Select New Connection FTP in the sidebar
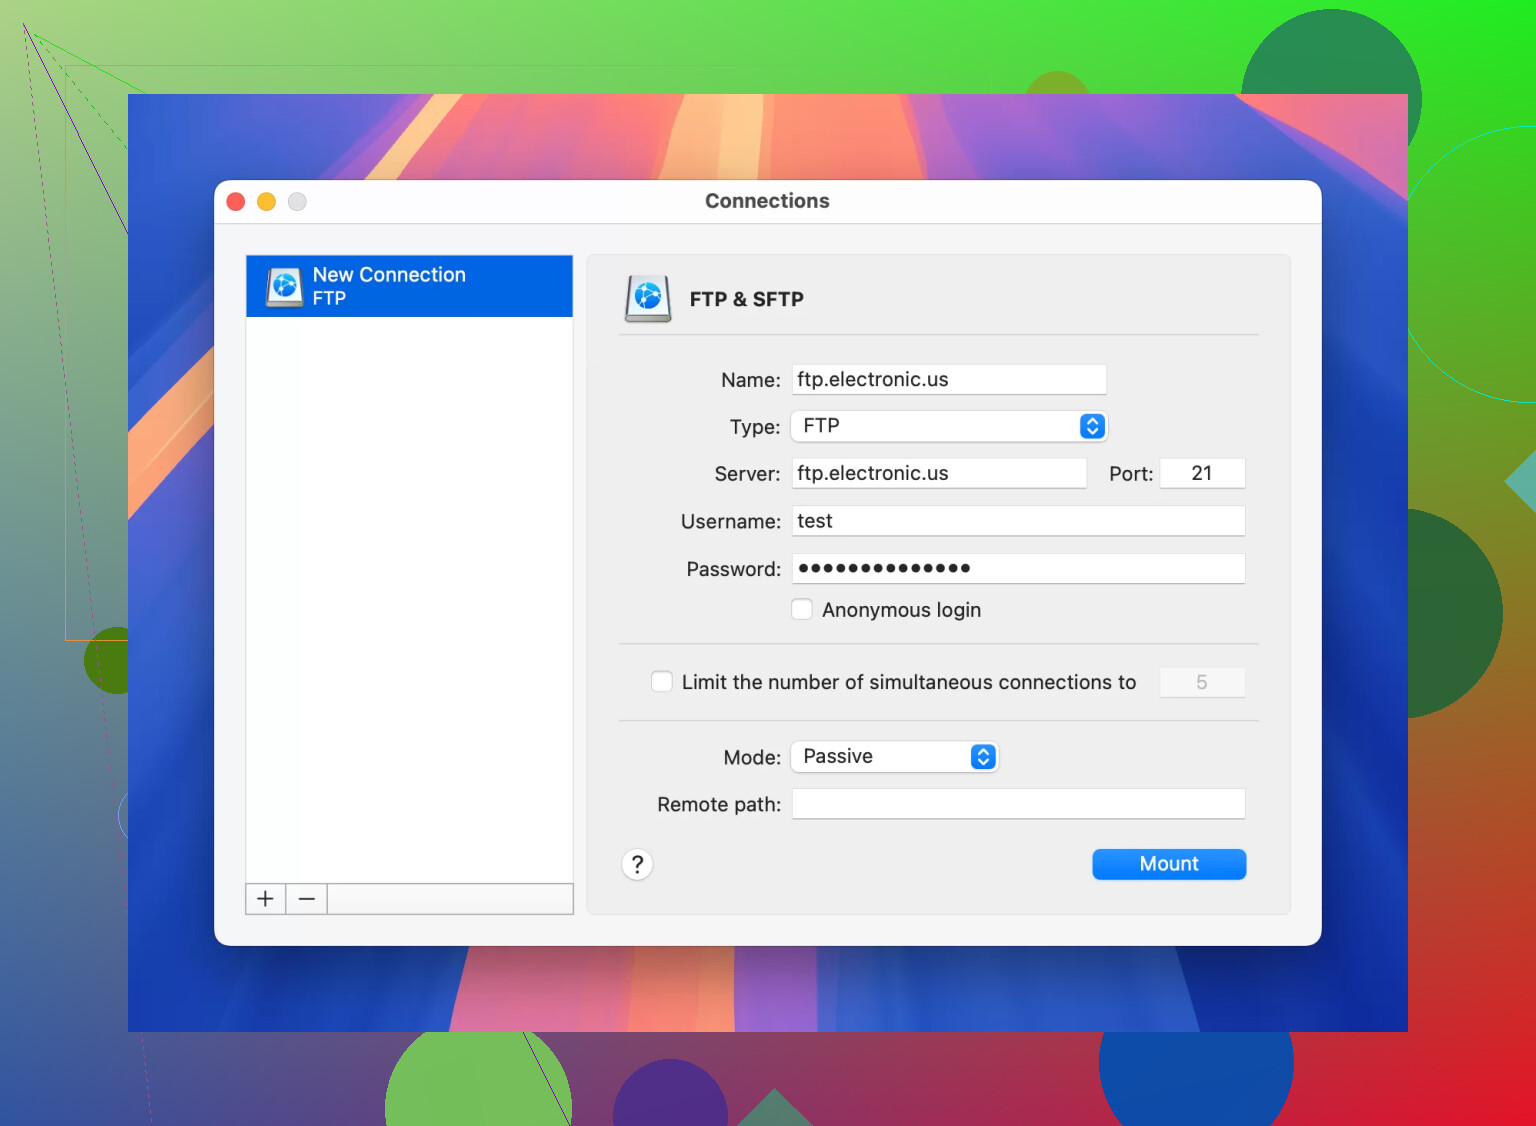 click(409, 286)
